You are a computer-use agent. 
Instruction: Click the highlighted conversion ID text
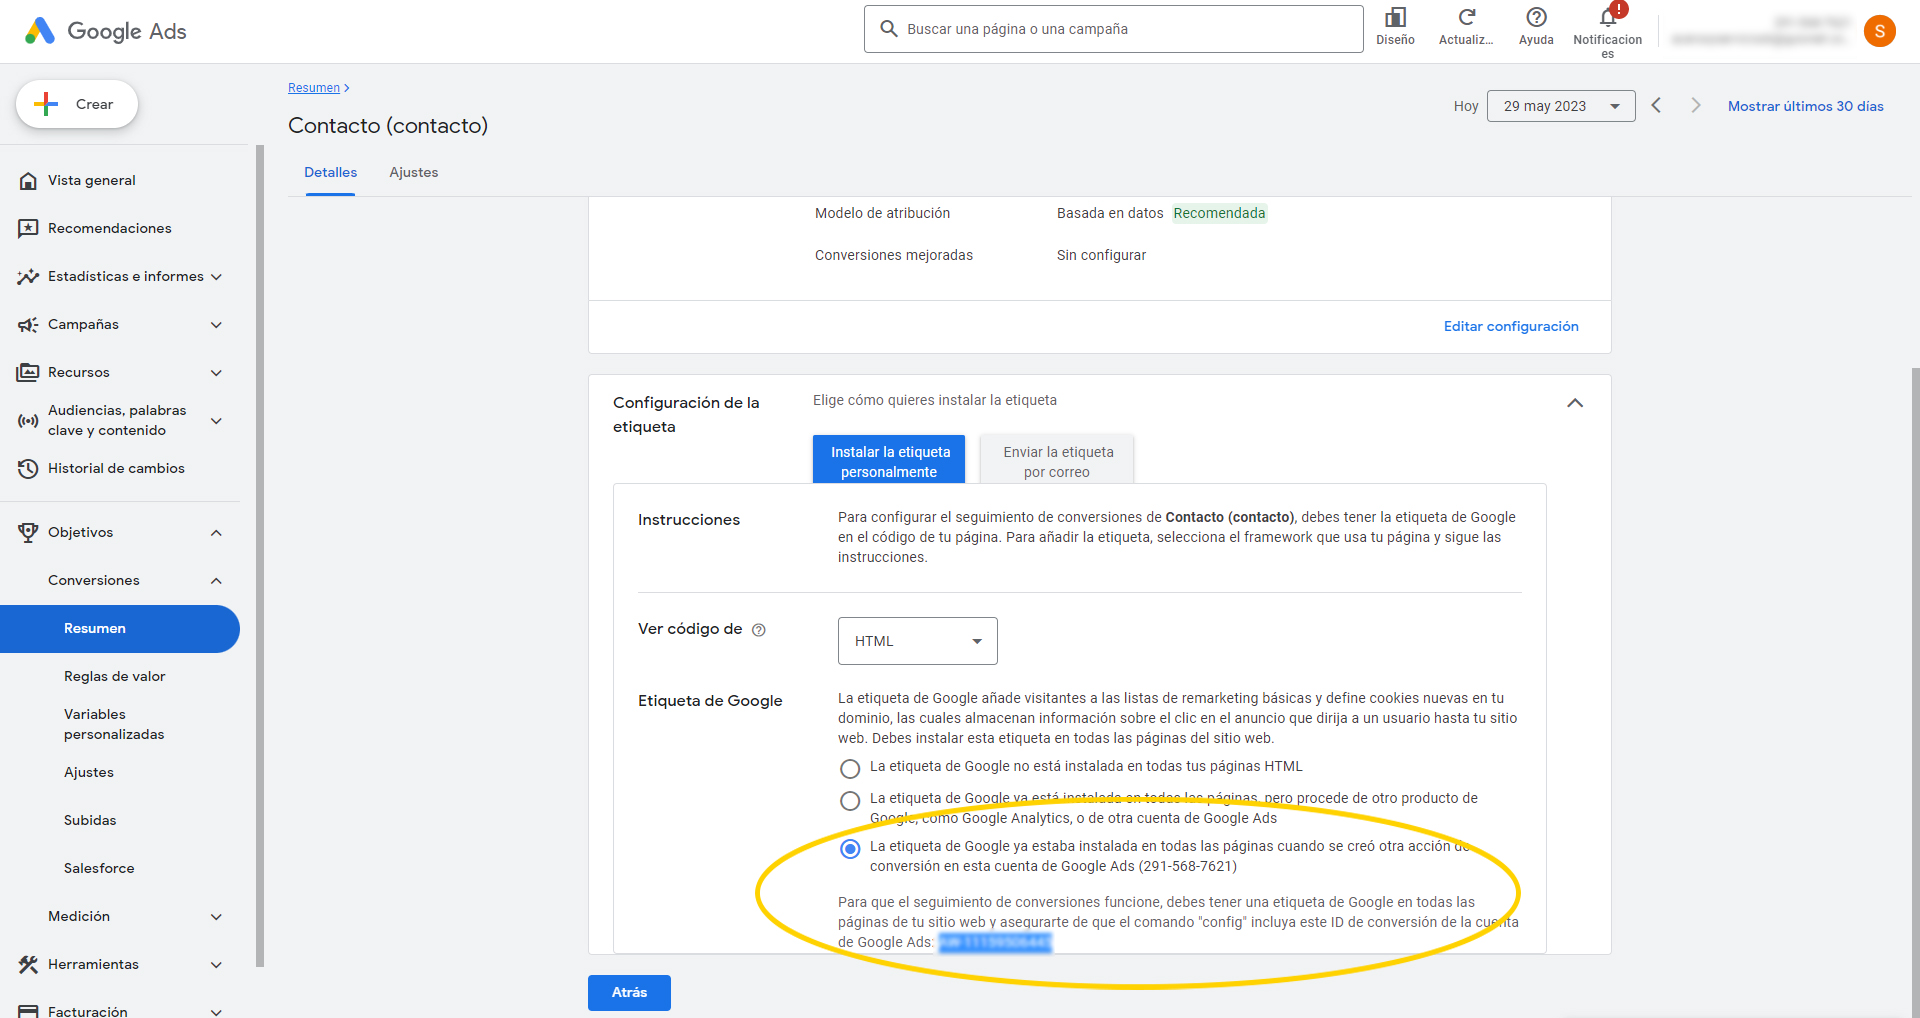[995, 942]
